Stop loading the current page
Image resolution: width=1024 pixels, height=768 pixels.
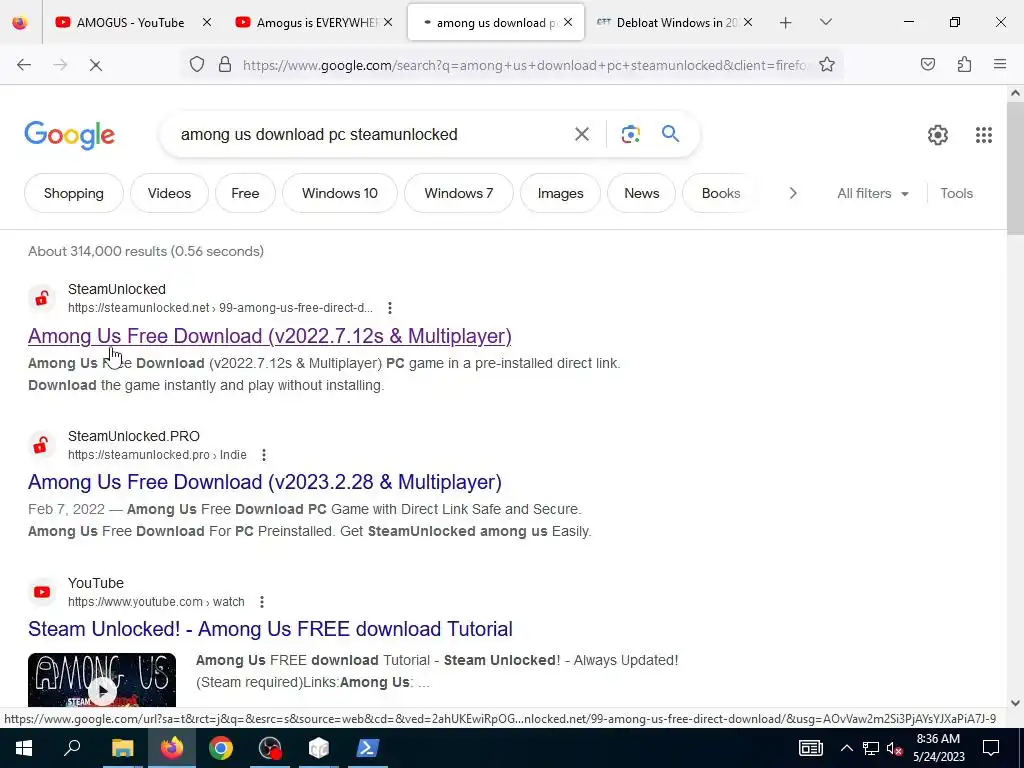pos(95,65)
